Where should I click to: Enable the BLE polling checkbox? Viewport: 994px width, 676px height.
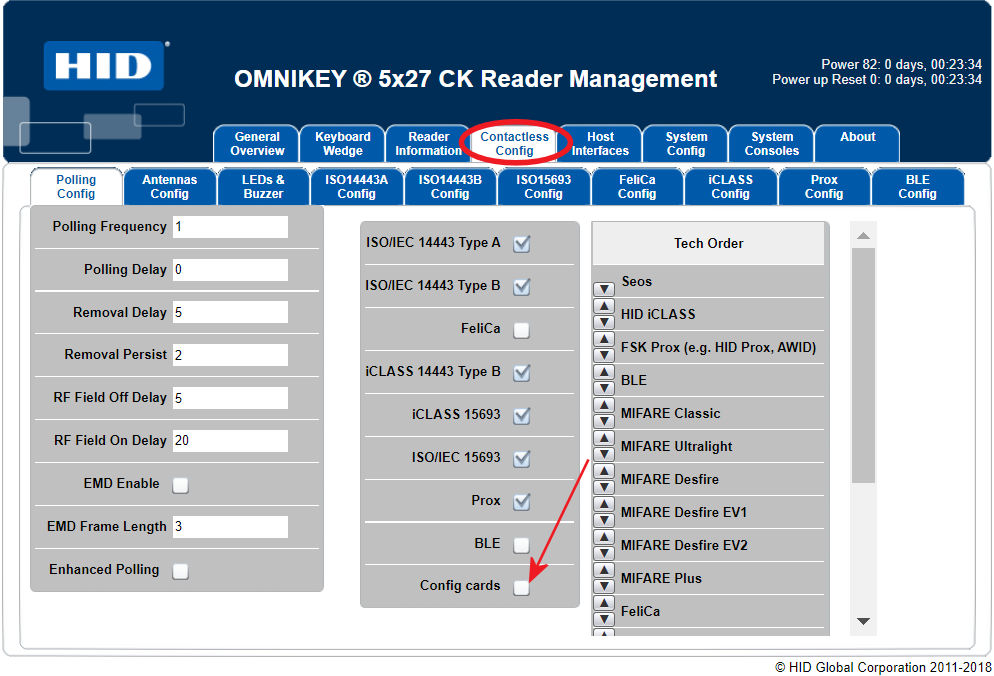point(522,545)
